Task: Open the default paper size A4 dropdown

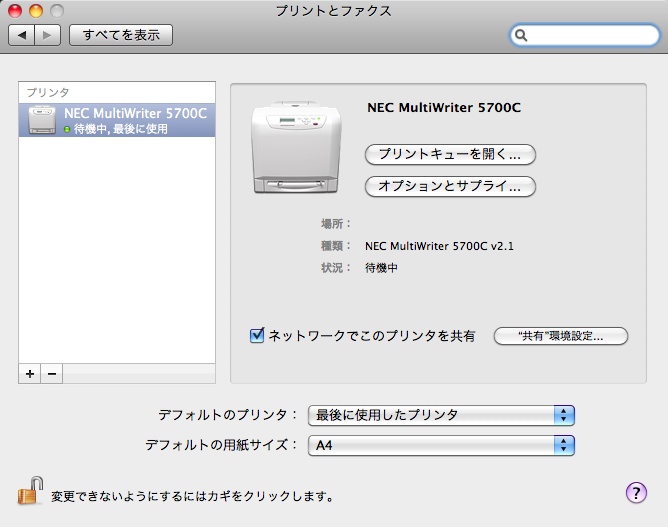Action: [441, 445]
